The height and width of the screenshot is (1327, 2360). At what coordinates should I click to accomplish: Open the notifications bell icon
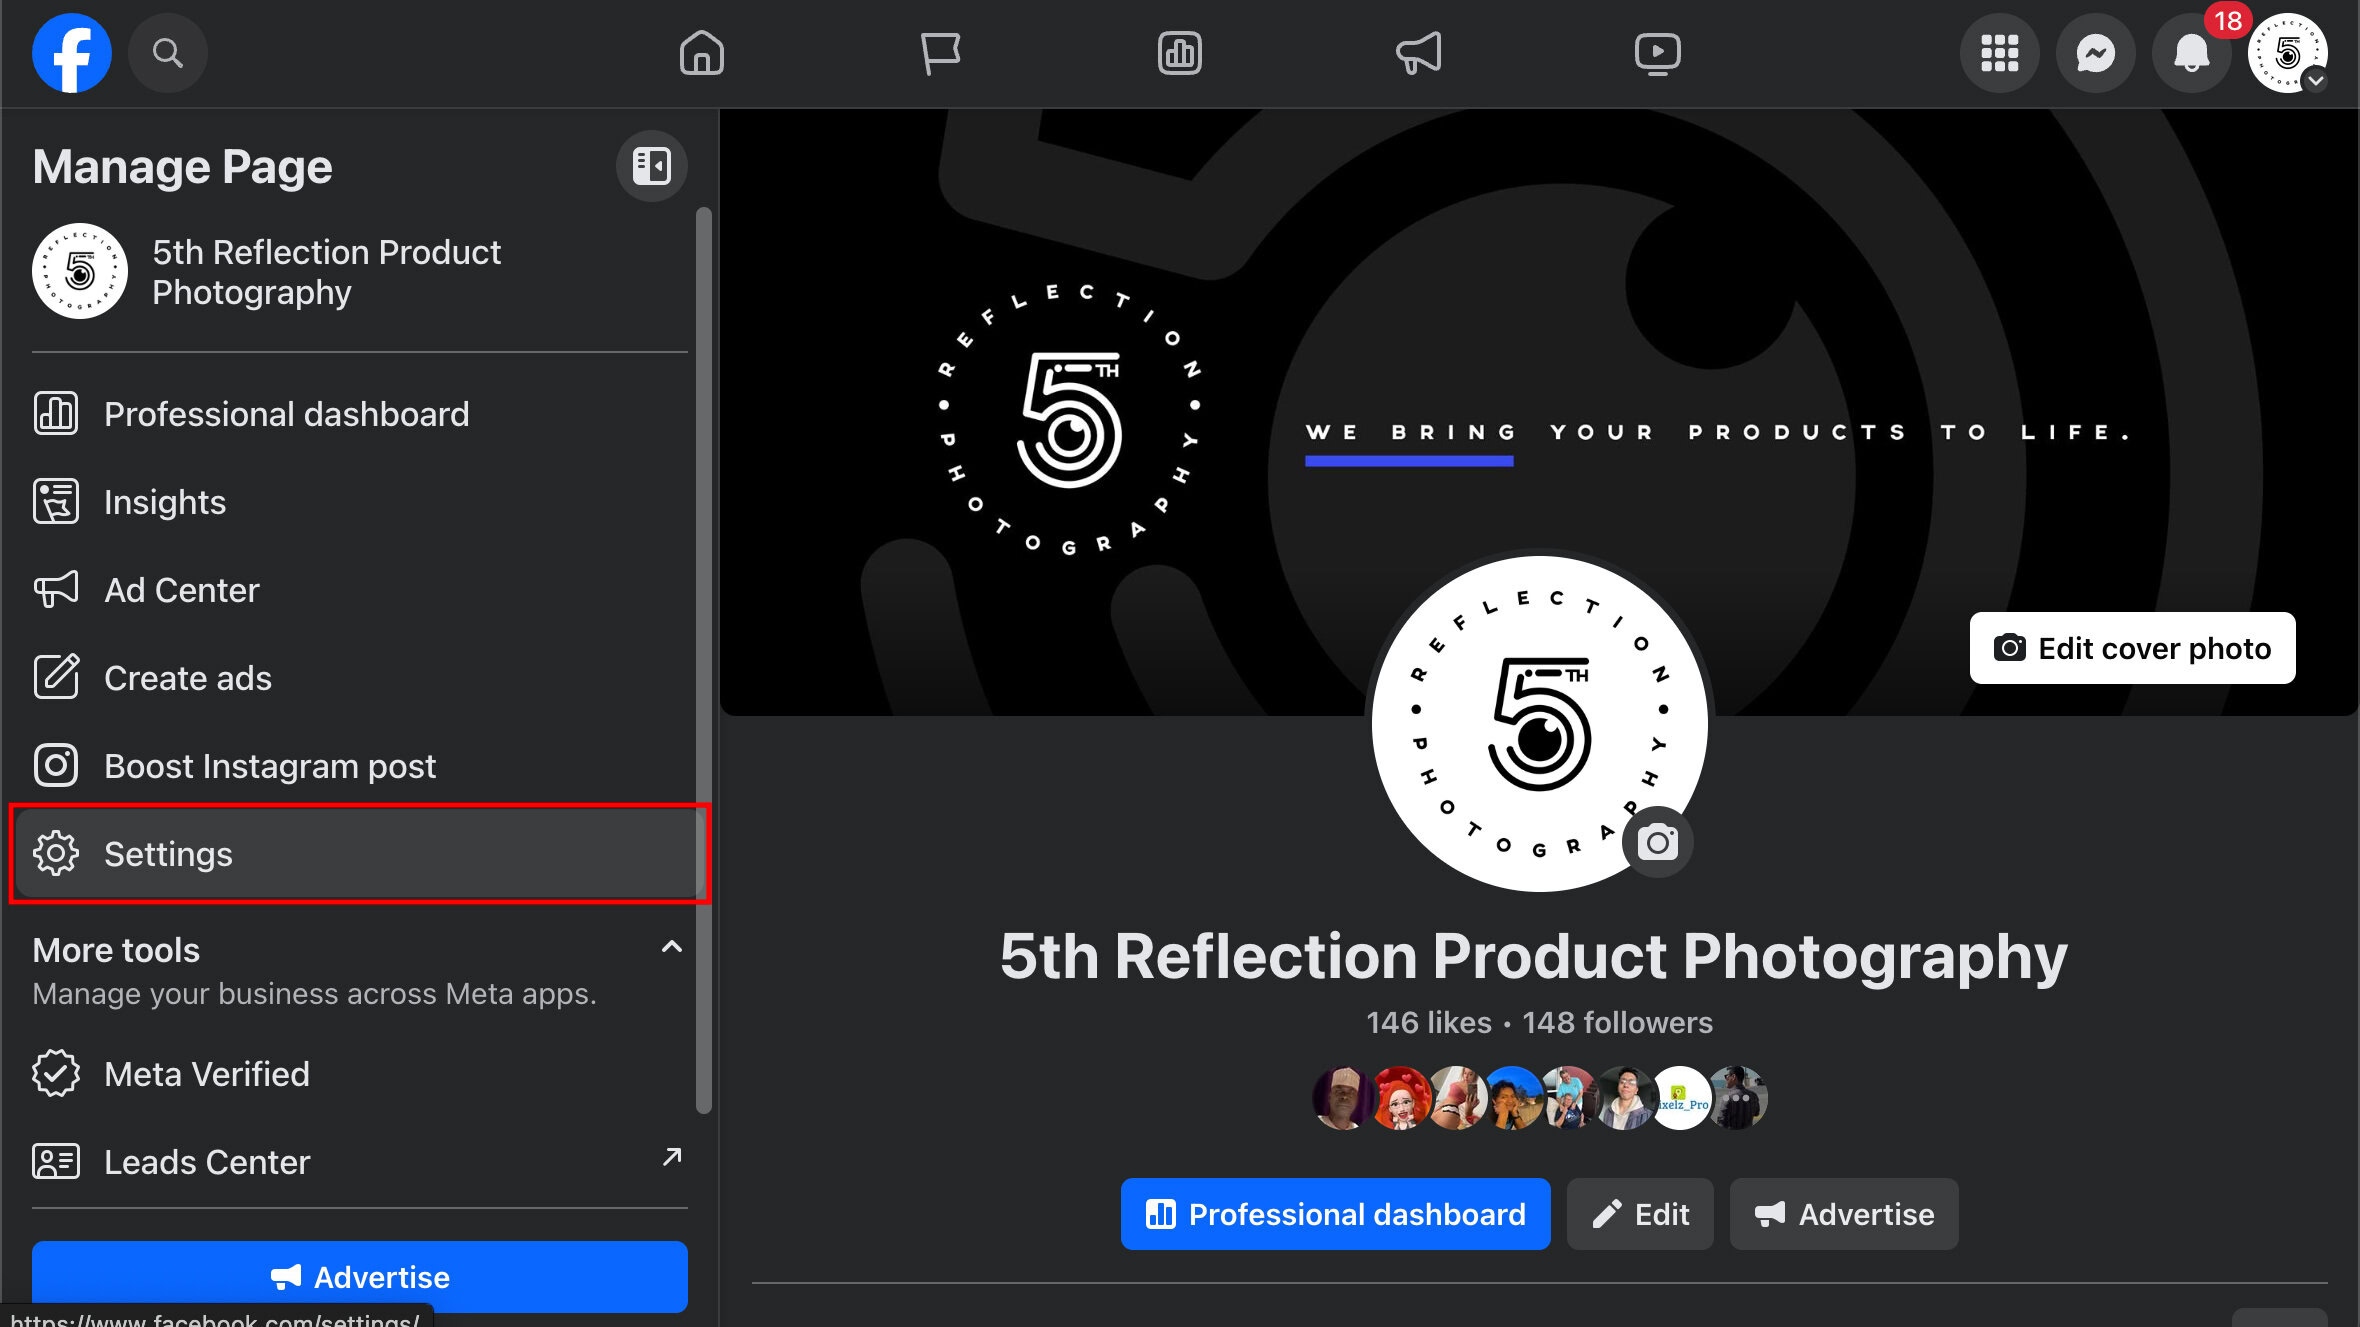tap(2191, 53)
